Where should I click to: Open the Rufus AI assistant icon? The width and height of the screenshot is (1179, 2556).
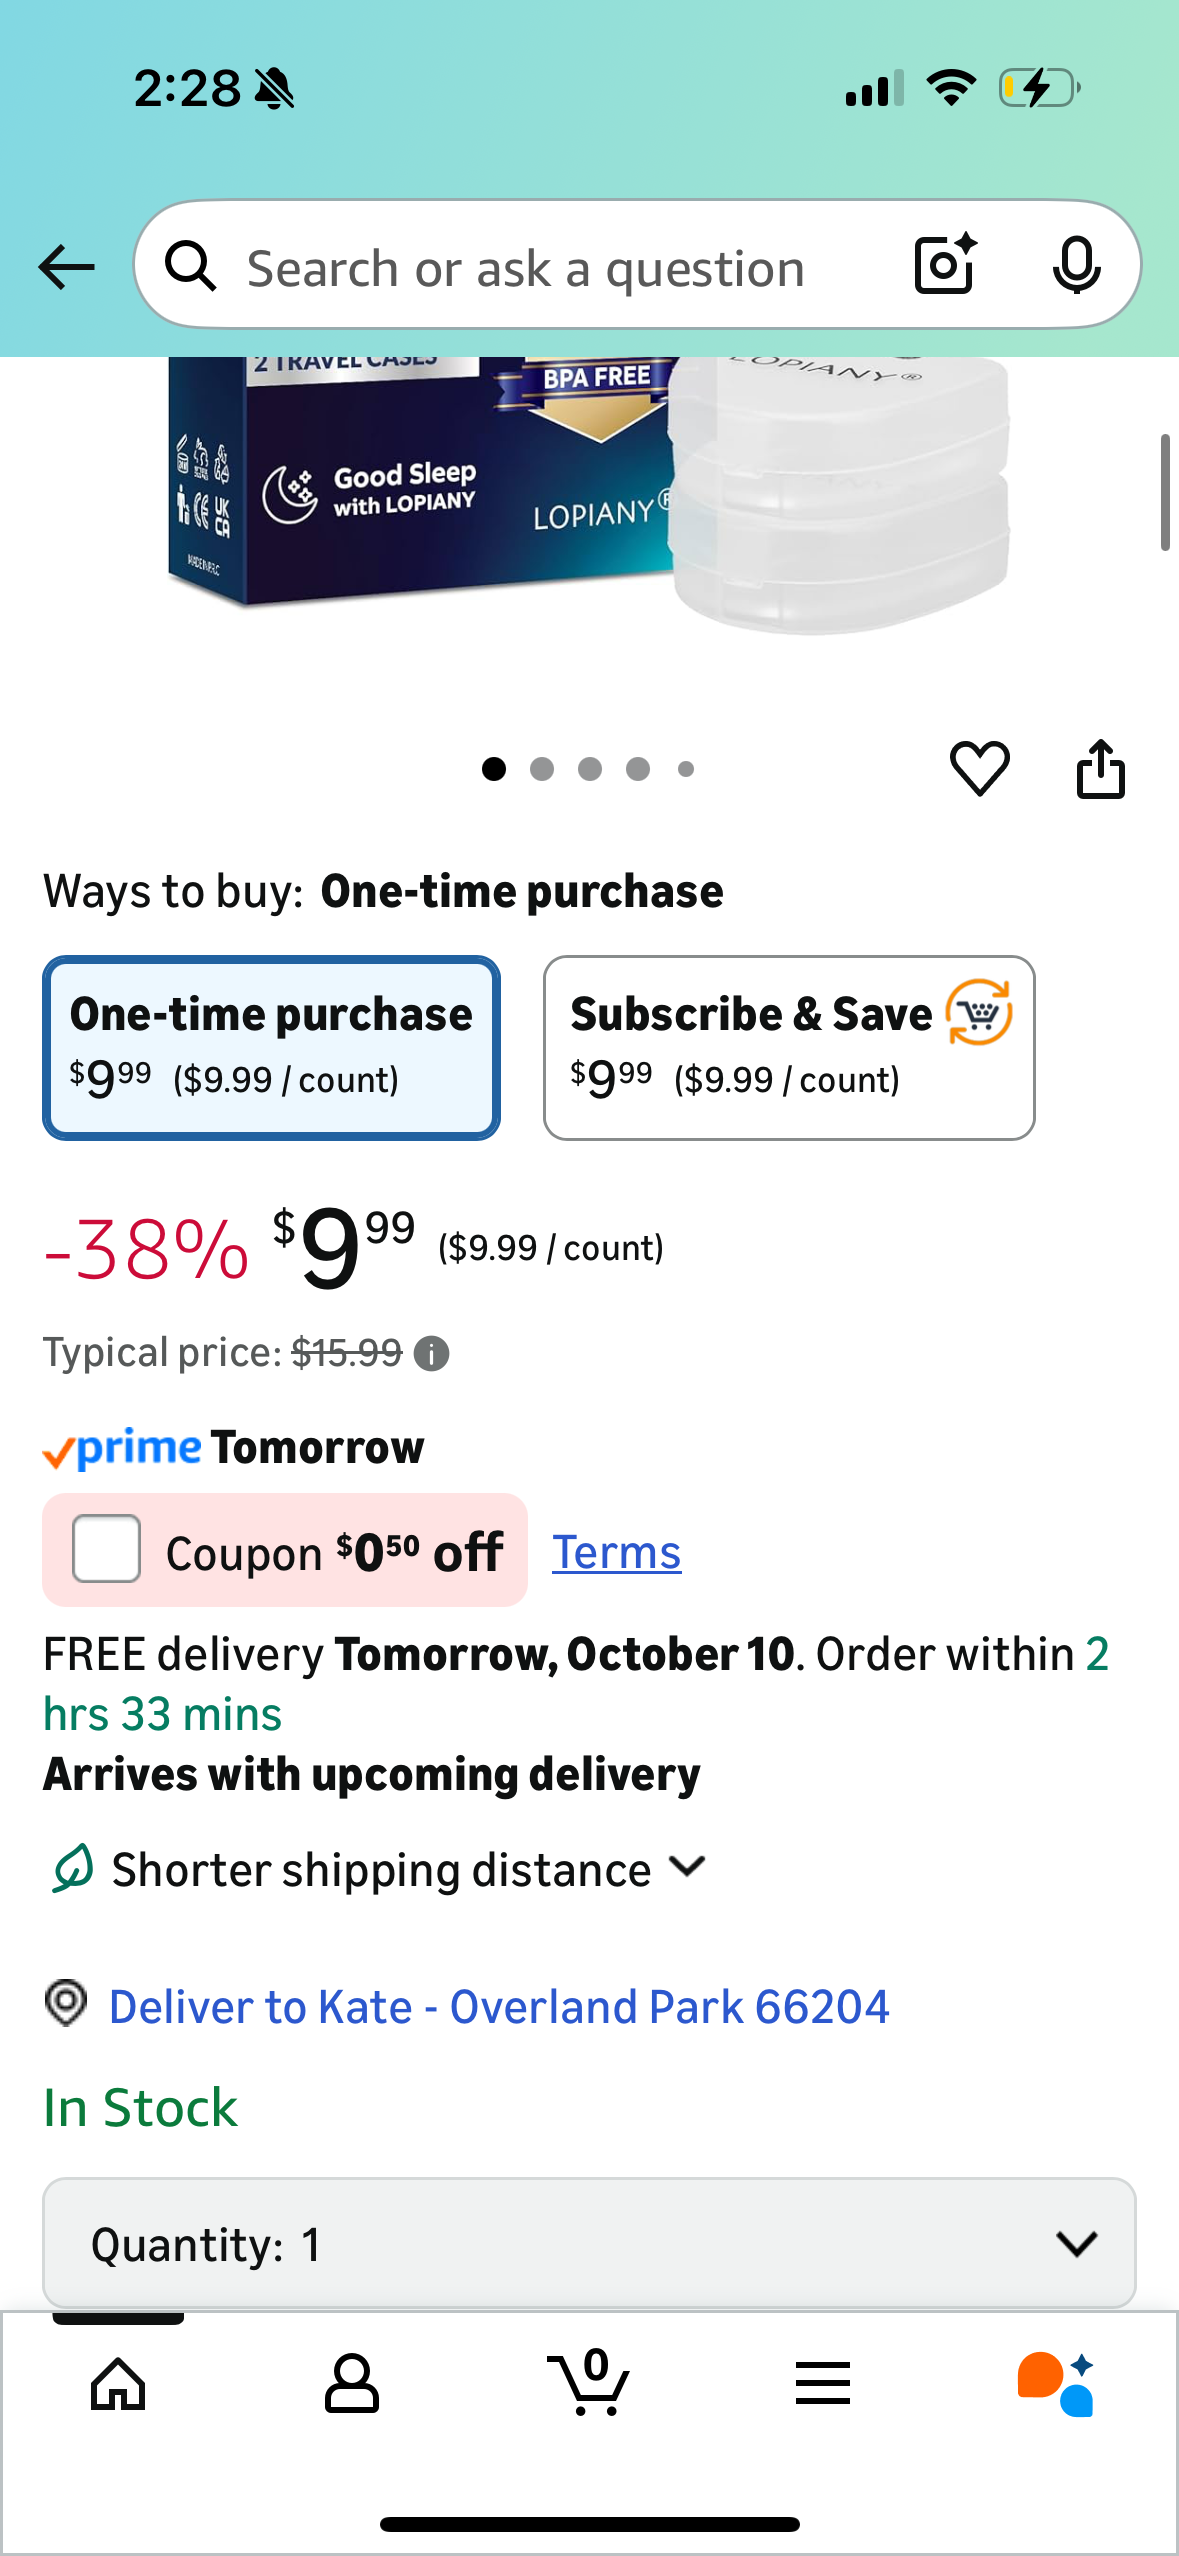click(1056, 2384)
